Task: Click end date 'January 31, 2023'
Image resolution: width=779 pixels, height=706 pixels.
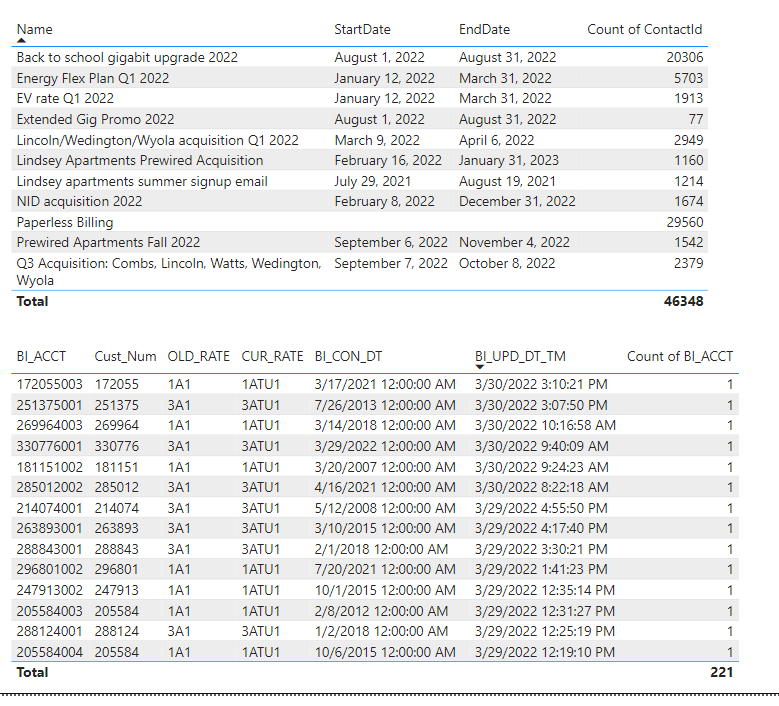Action: pos(509,160)
